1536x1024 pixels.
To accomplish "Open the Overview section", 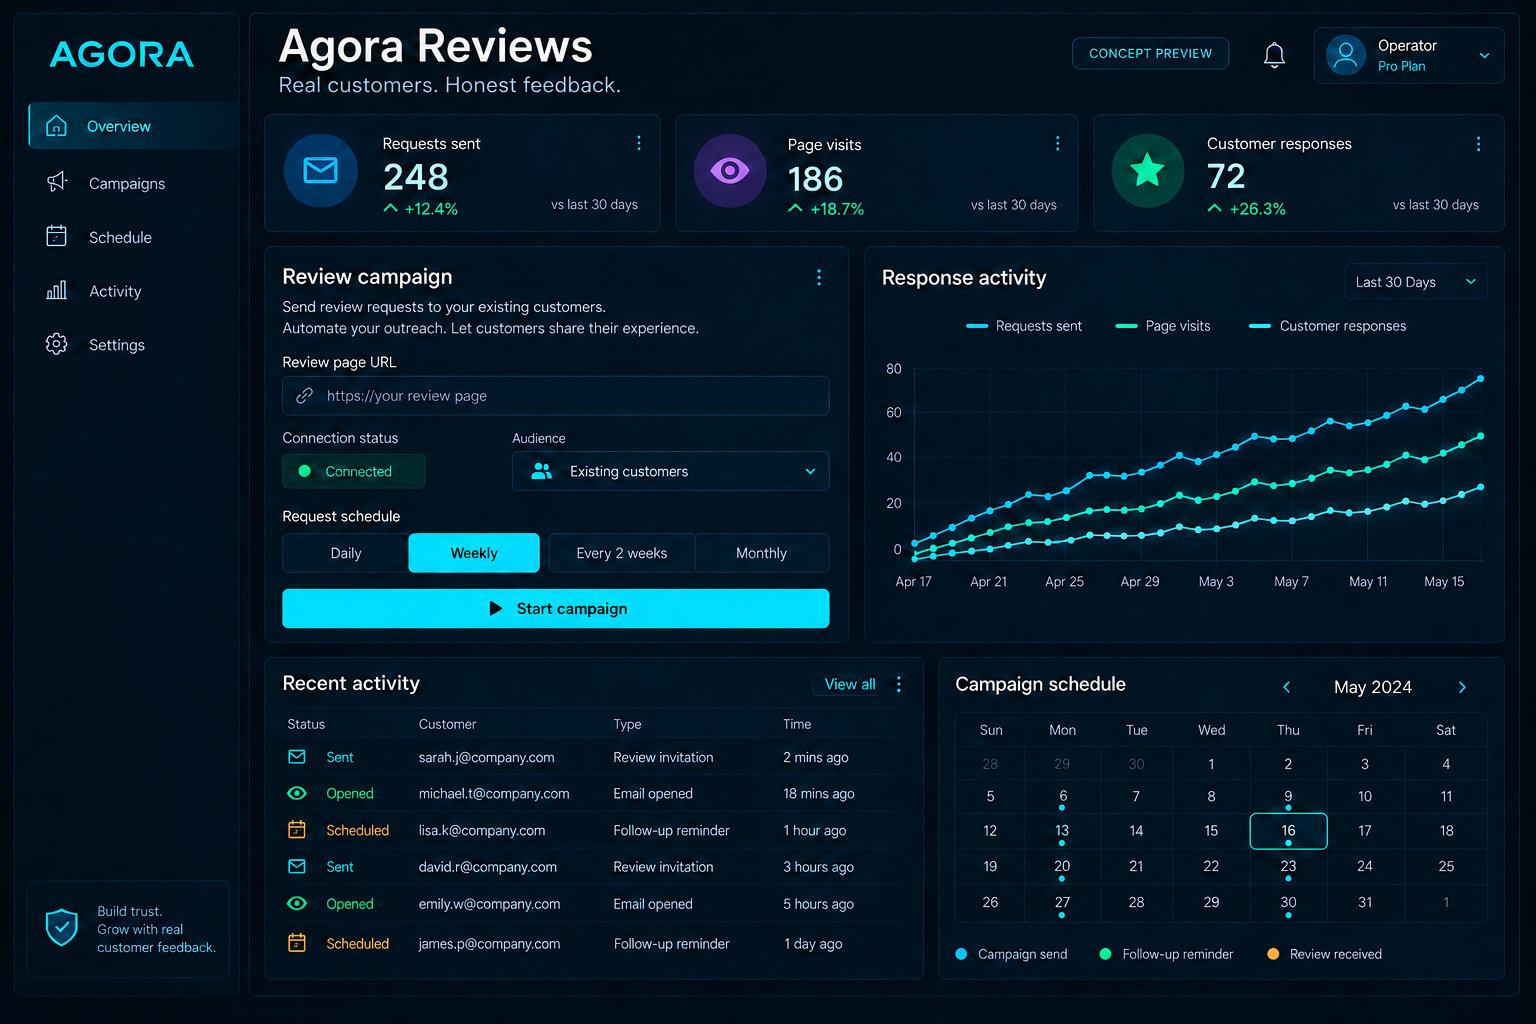I will click(x=134, y=126).
